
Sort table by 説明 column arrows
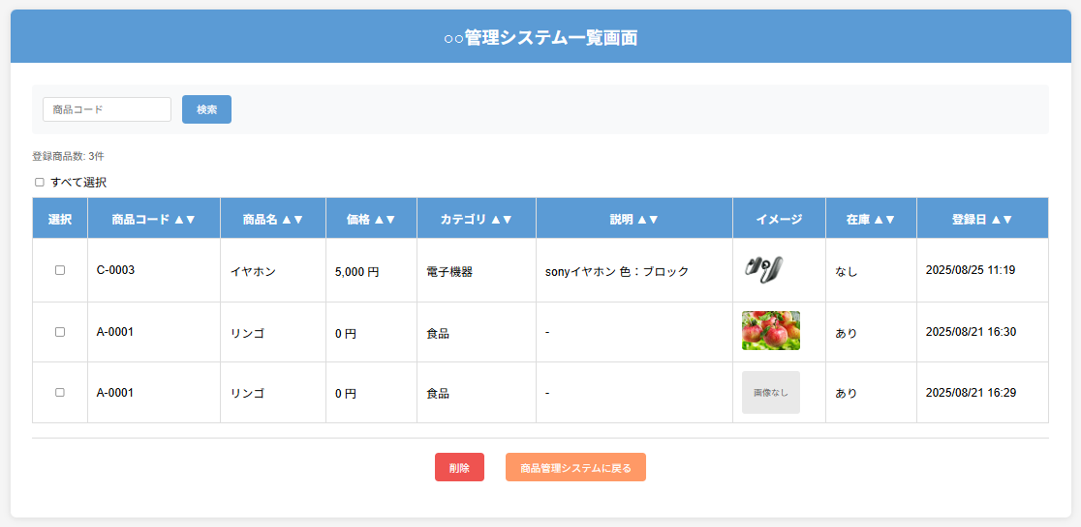pos(646,219)
